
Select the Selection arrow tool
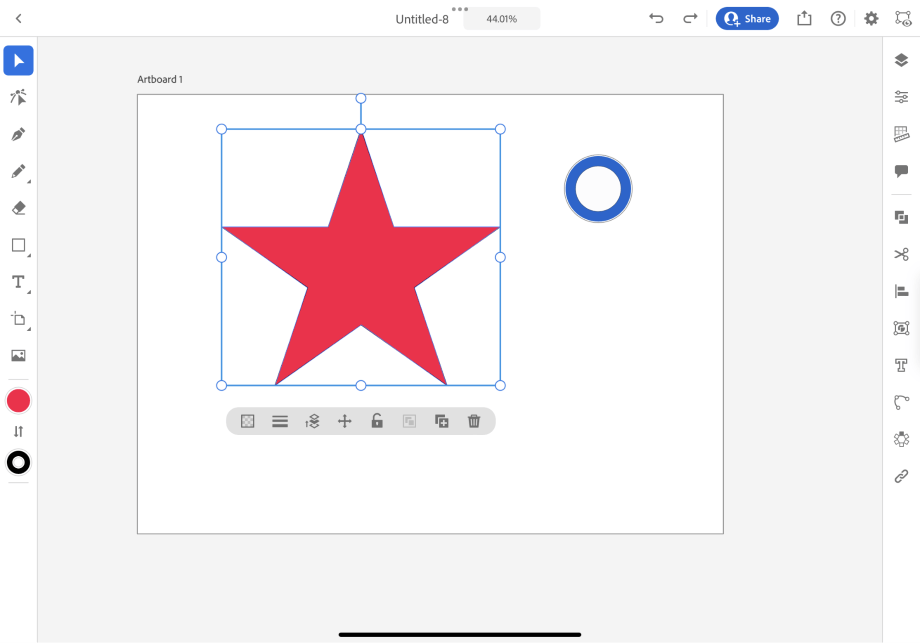pyautogui.click(x=18, y=60)
